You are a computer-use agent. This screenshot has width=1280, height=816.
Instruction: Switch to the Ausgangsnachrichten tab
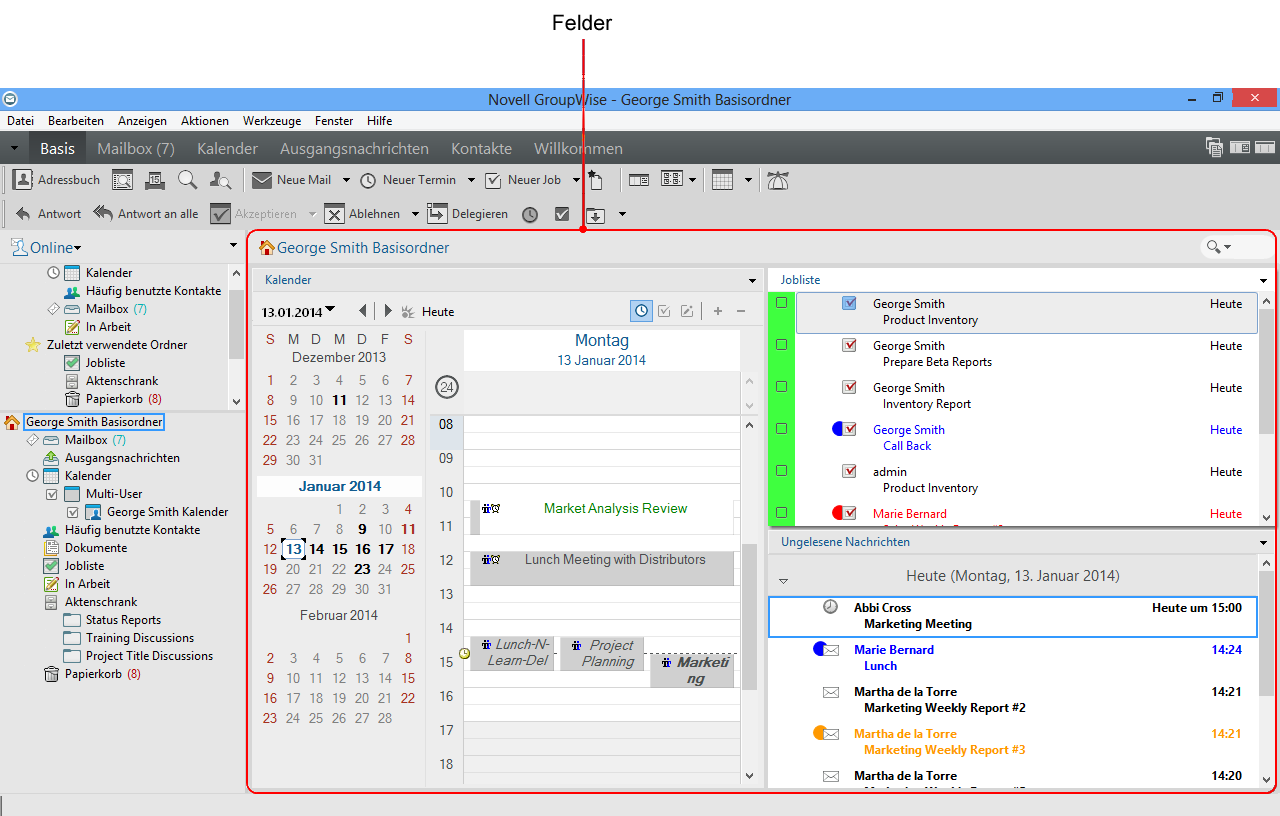[354, 148]
